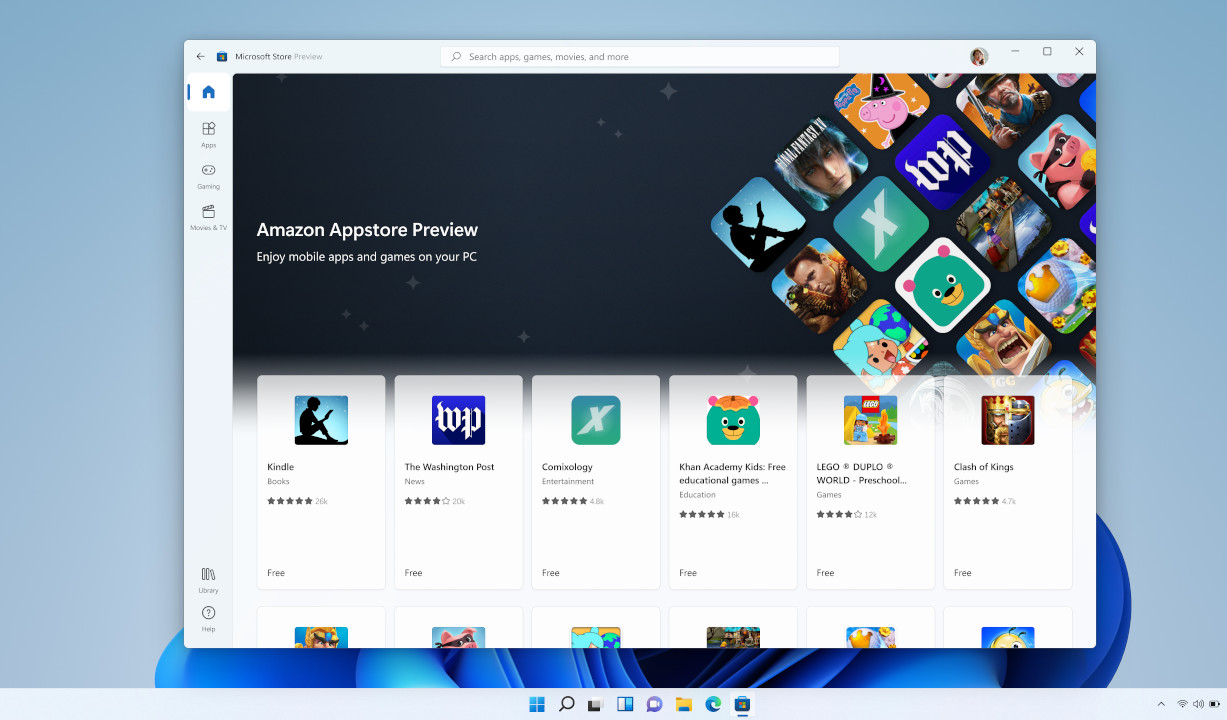This screenshot has height=720, width=1227.
Task: Click Clash of Kings 4.7k rating
Action: [x=985, y=501]
